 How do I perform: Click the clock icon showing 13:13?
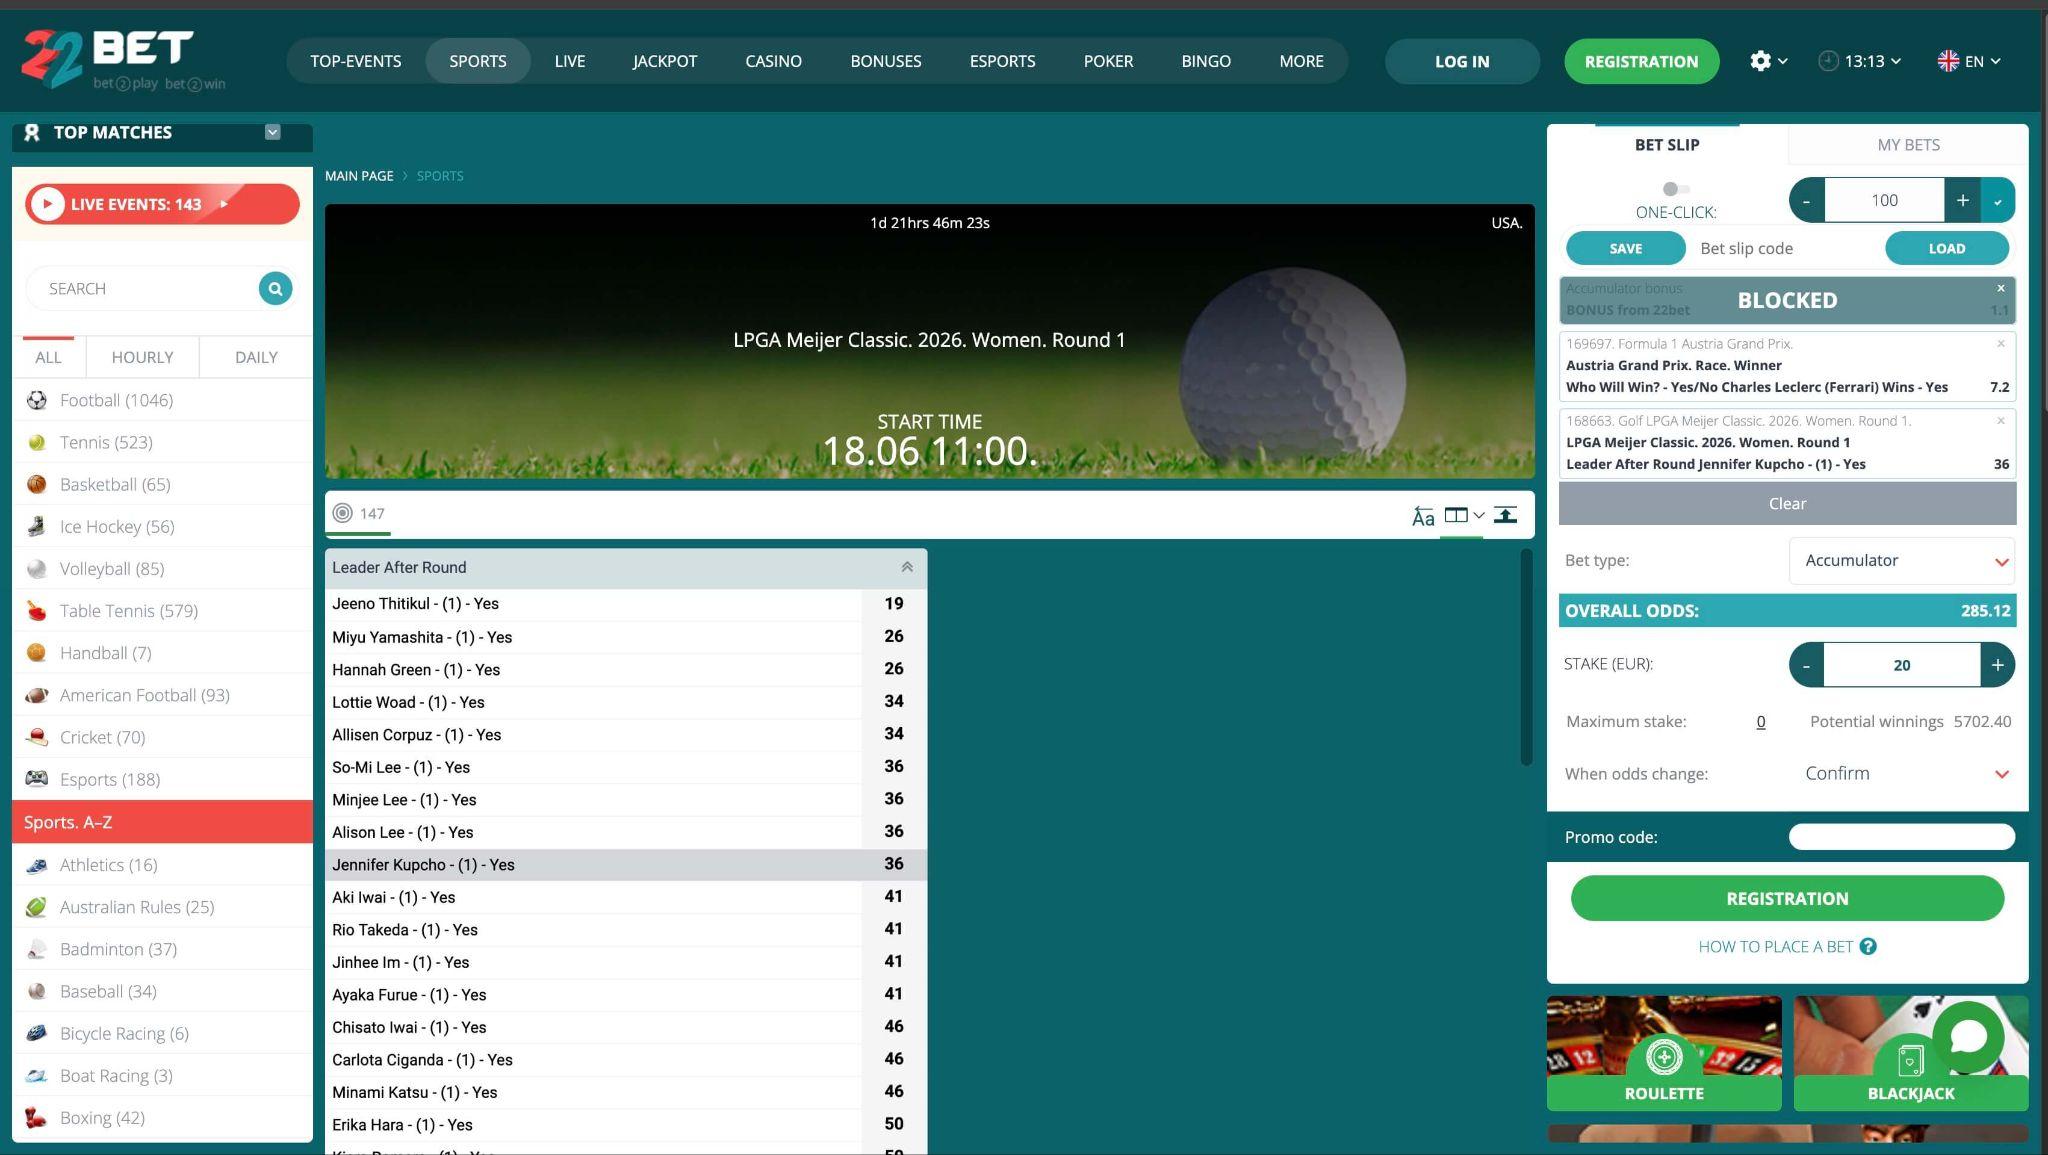(x=1828, y=61)
